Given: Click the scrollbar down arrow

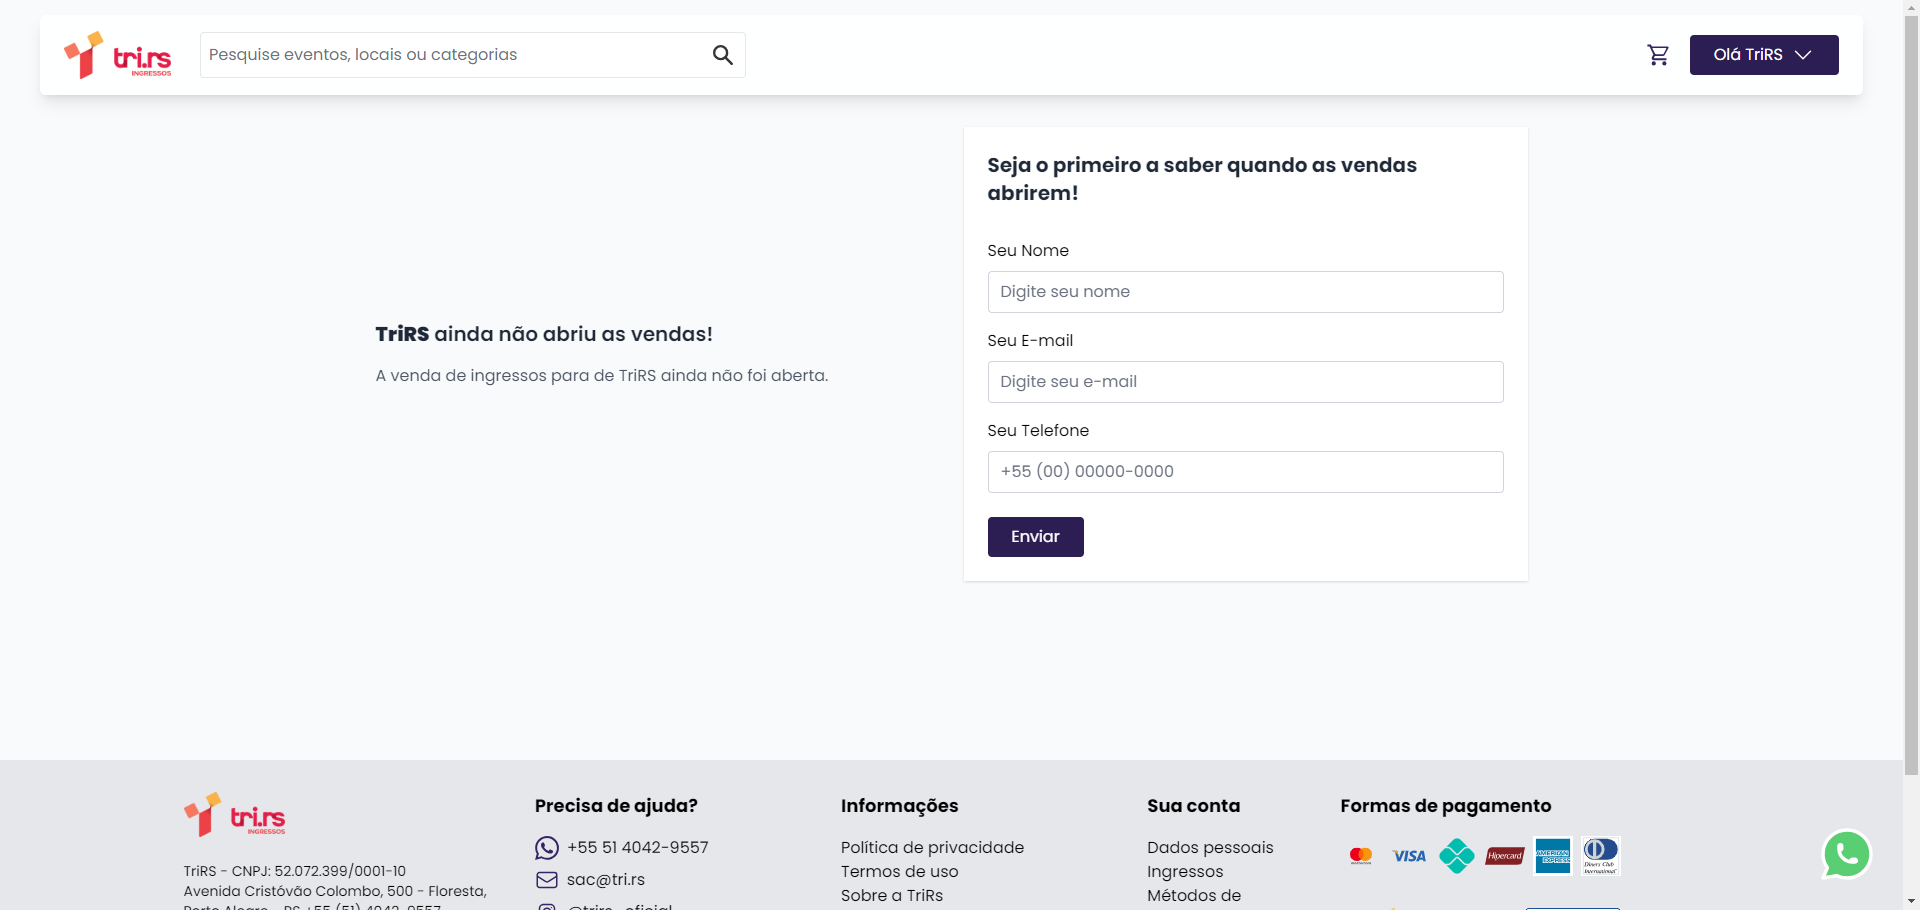Looking at the screenshot, I should (x=1911, y=901).
